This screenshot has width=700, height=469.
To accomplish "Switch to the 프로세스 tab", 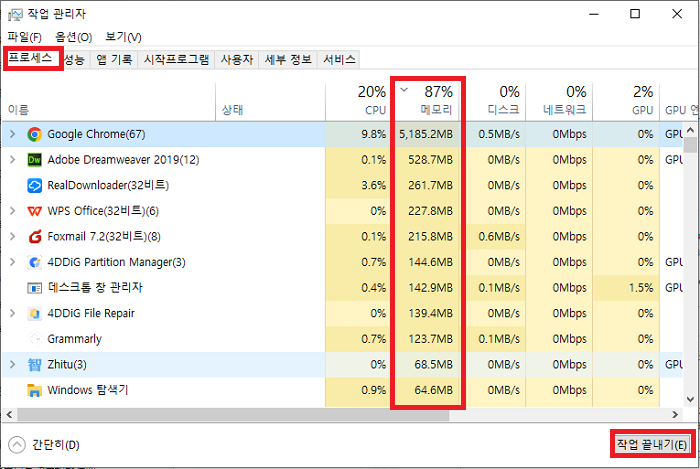I will pos(30,58).
